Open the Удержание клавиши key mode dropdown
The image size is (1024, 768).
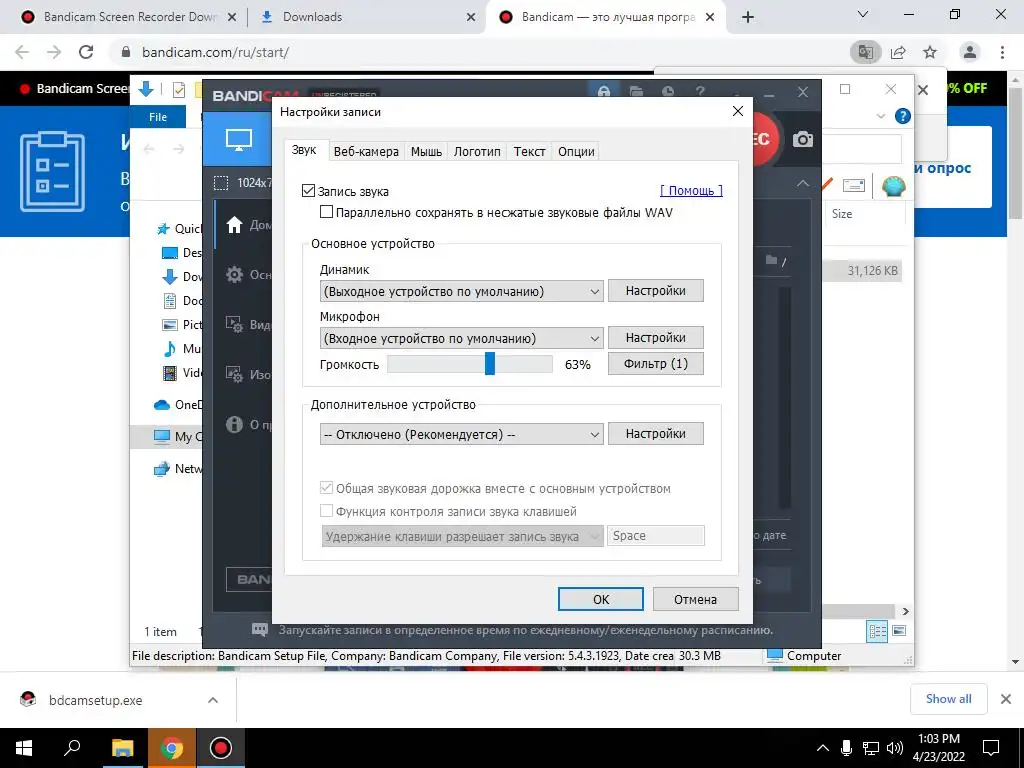click(x=462, y=536)
